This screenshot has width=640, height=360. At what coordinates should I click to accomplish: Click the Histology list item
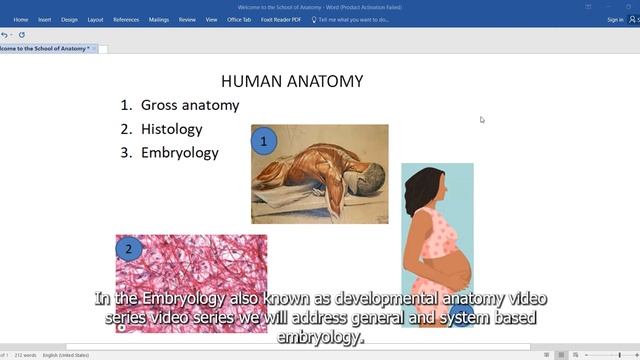pos(171,129)
